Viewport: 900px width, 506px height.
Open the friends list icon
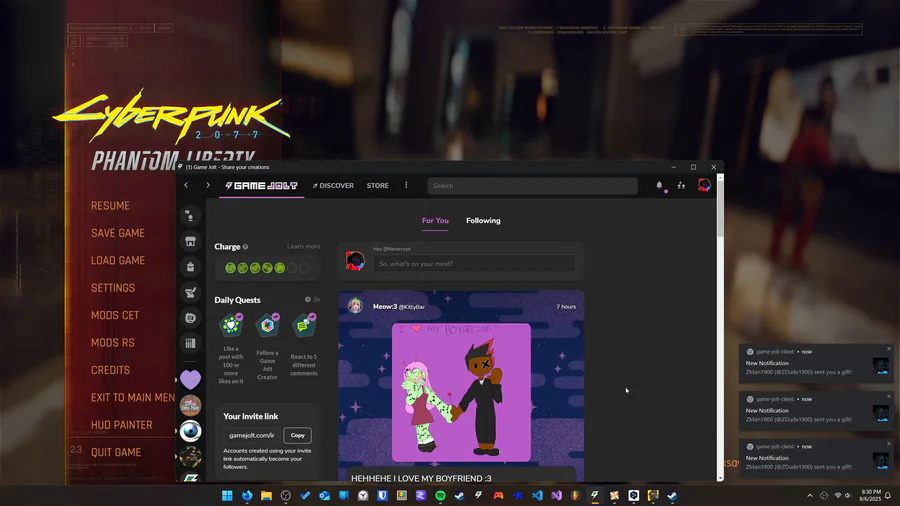click(681, 185)
